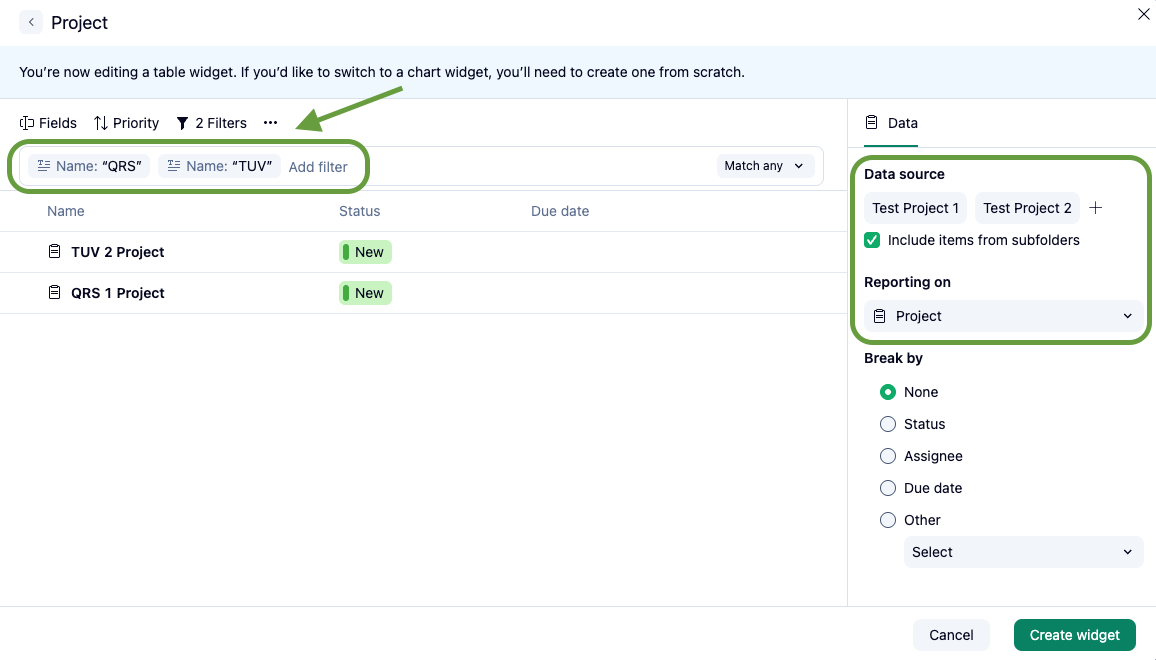The image size is (1156, 660).
Task: Click the QRS 1 Project item icon
Action: 55,293
